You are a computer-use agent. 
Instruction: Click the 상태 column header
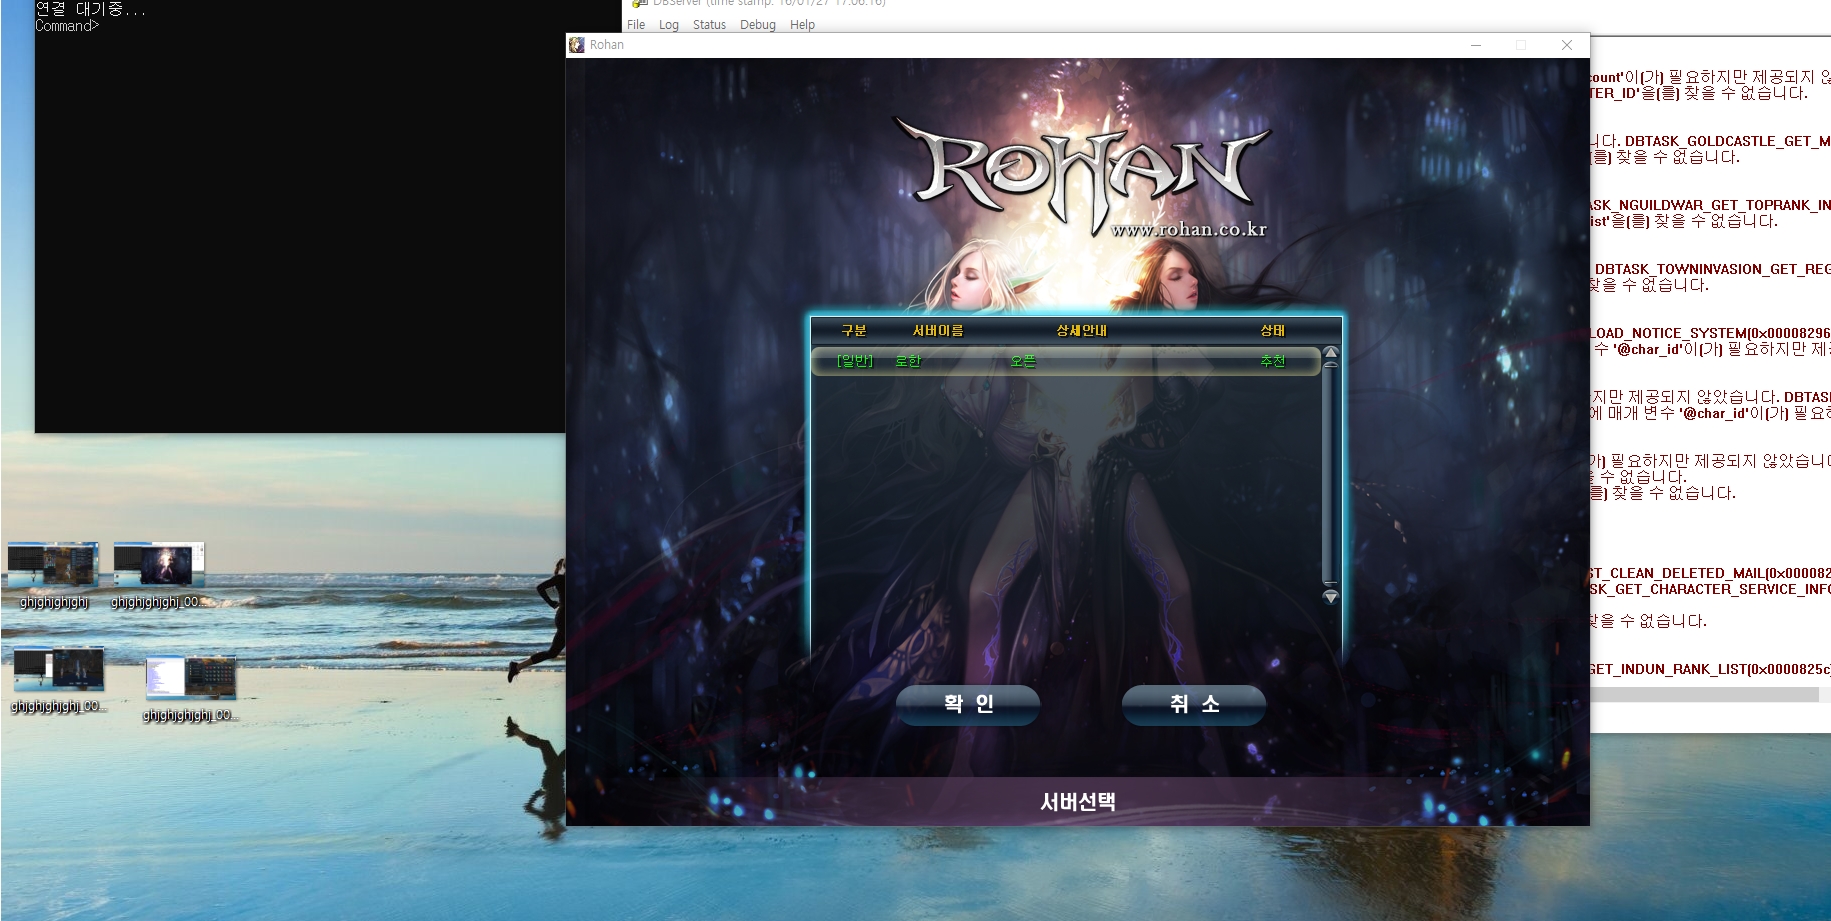tap(1272, 330)
